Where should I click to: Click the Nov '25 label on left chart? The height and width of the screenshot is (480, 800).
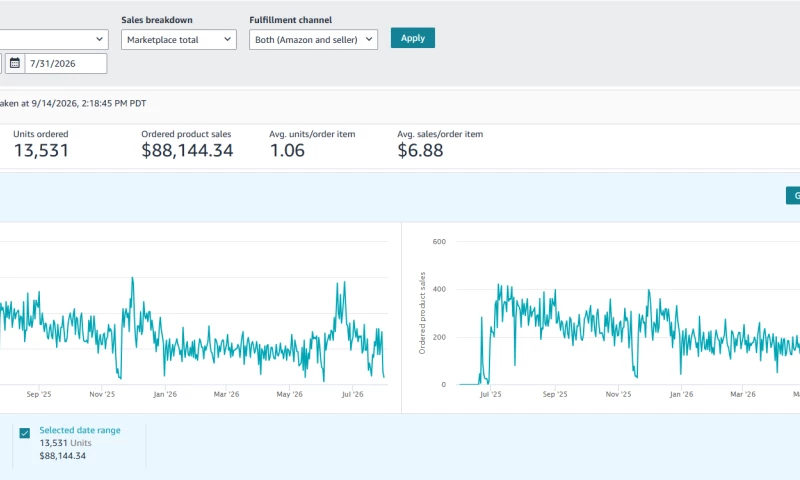tap(102, 394)
